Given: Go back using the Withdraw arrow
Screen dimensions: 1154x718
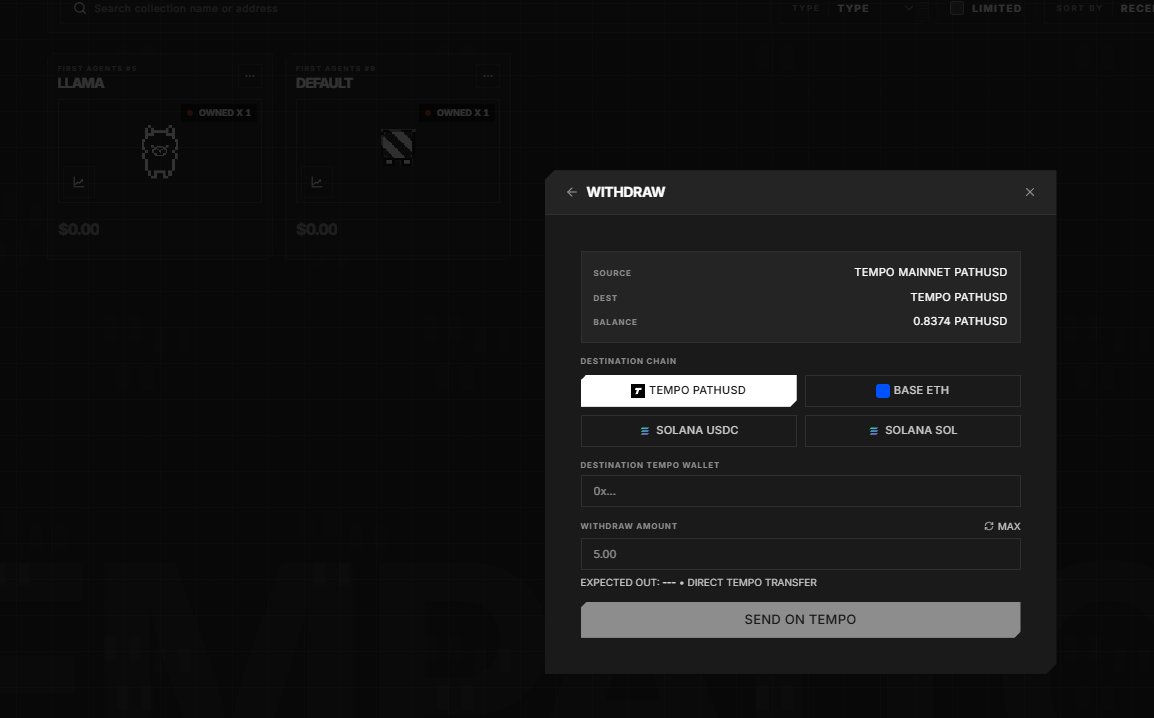Looking at the screenshot, I should [572, 192].
